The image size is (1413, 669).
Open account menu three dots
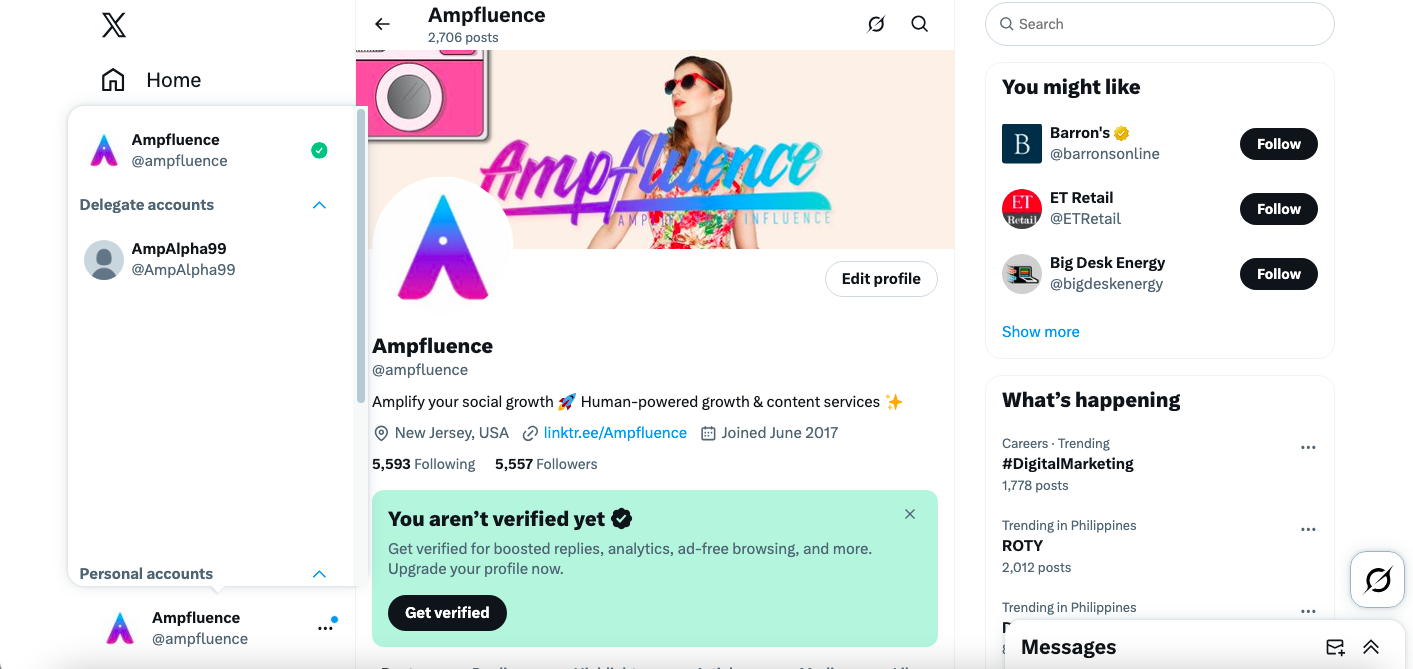[x=325, y=628]
